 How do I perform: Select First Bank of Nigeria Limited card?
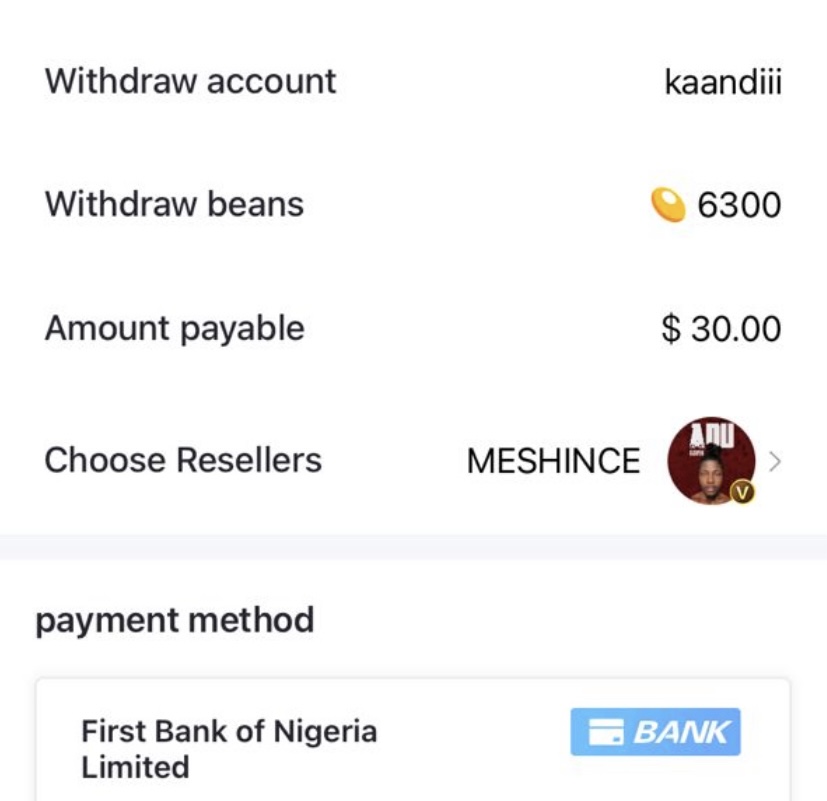coord(413,740)
